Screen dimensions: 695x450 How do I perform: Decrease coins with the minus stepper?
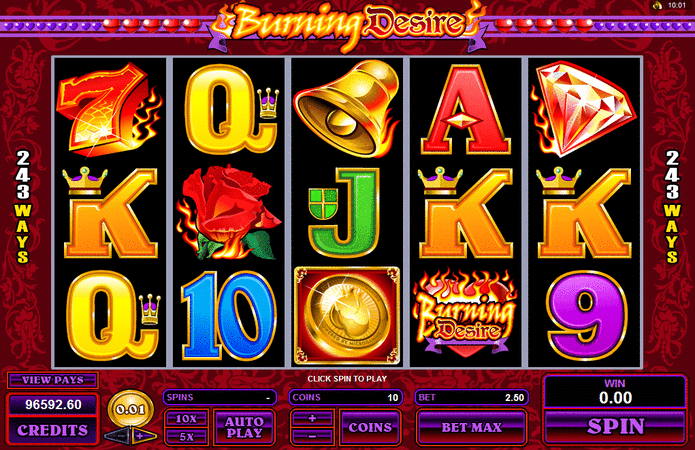point(312,437)
